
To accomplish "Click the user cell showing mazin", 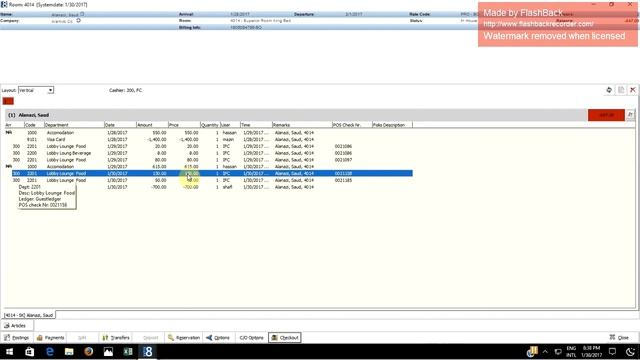I will tap(228, 140).
